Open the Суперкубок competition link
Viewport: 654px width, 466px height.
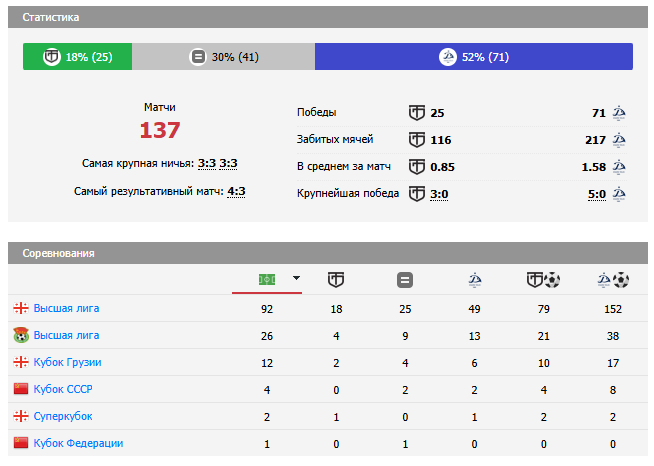tap(63, 416)
